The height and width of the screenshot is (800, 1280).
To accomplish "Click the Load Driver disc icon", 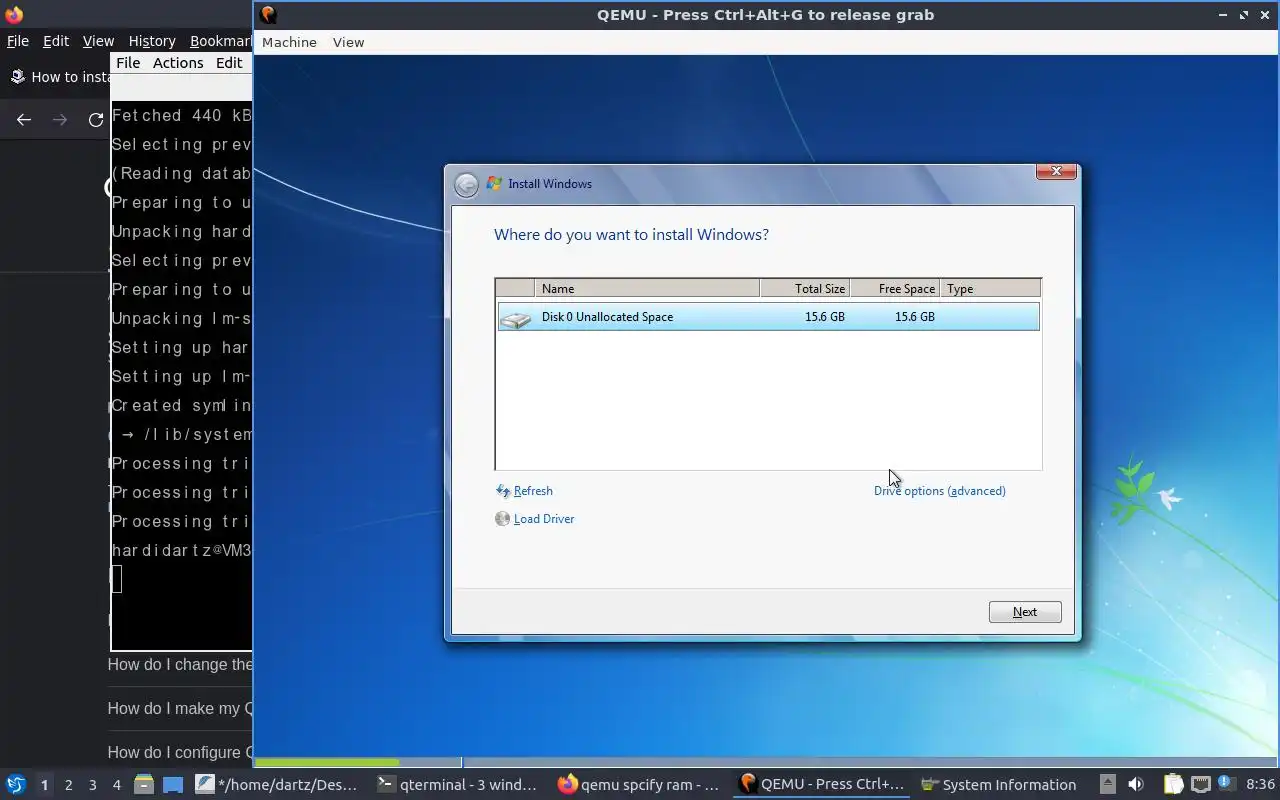I will tap(503, 519).
